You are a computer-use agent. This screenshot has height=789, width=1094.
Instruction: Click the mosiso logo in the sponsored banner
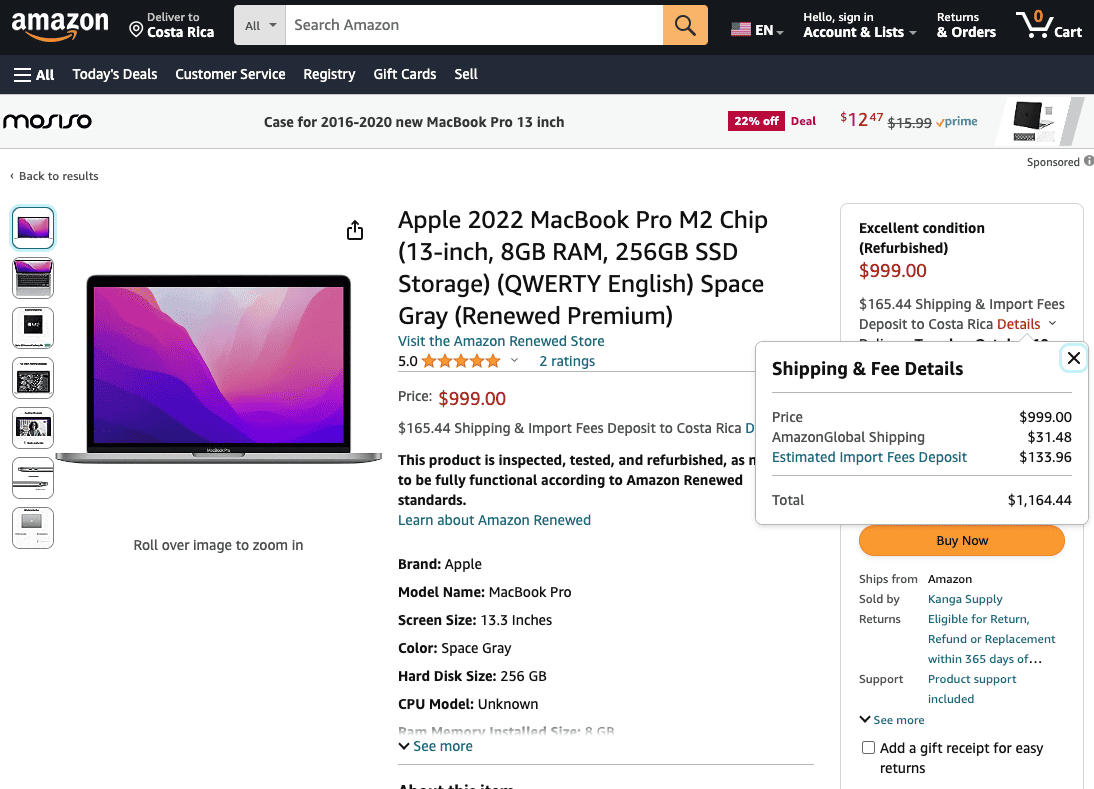tap(47, 120)
